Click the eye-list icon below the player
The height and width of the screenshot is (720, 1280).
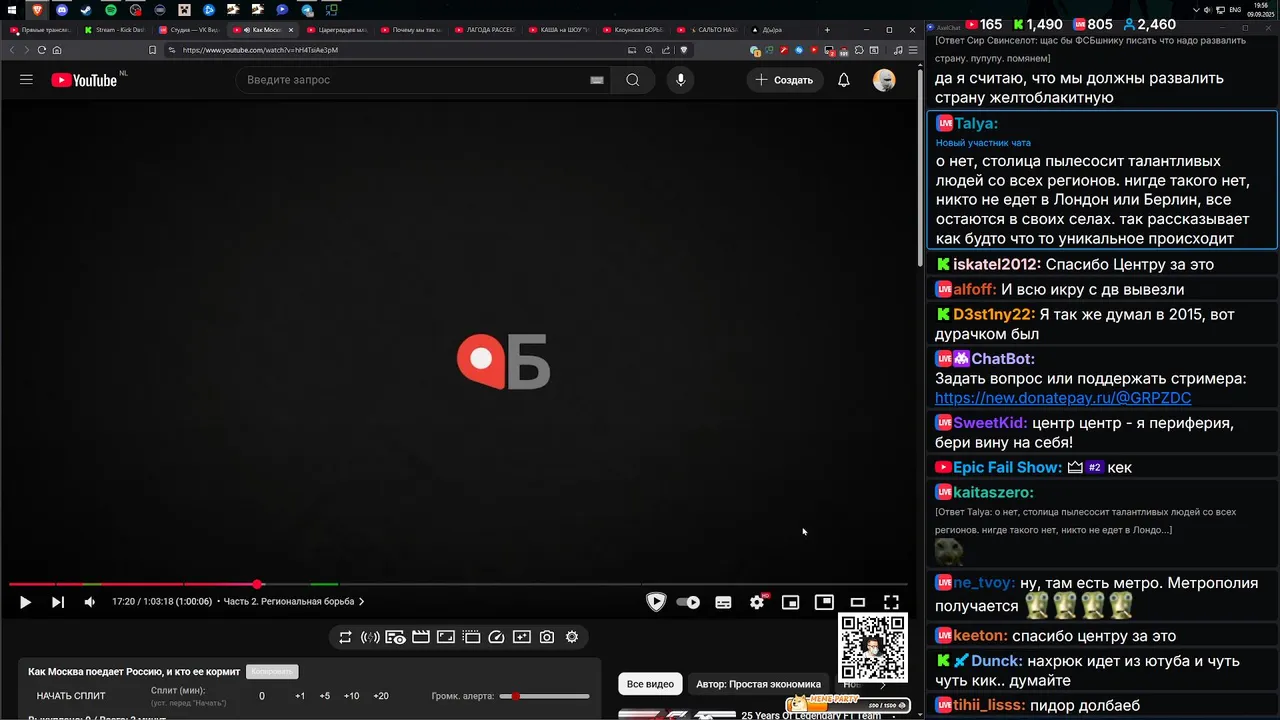[395, 637]
